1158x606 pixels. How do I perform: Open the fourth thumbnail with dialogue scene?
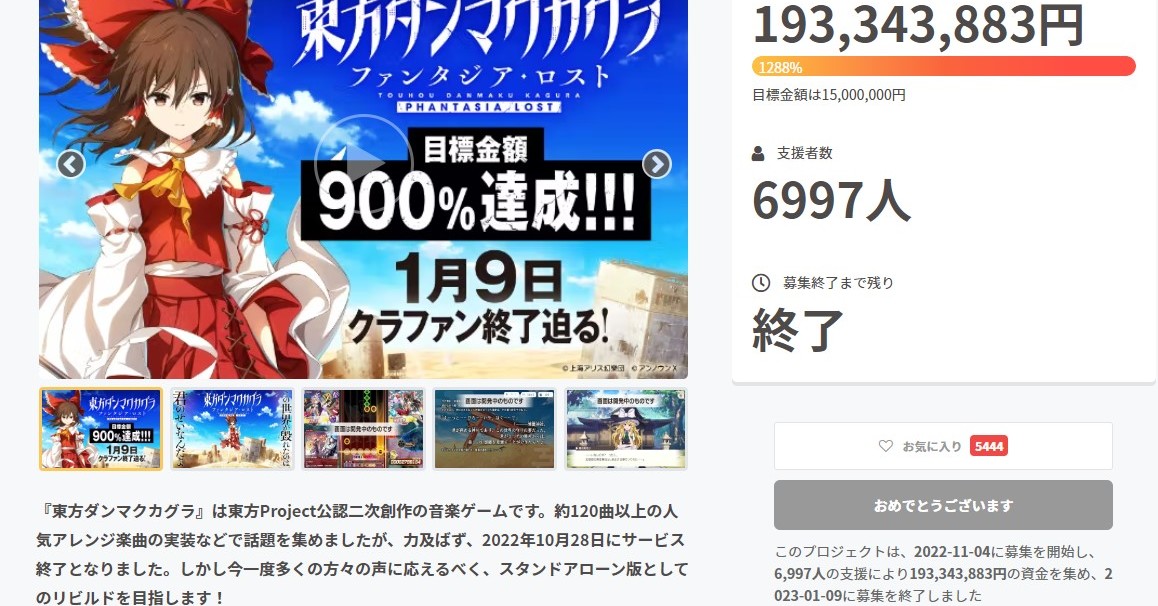pos(495,430)
